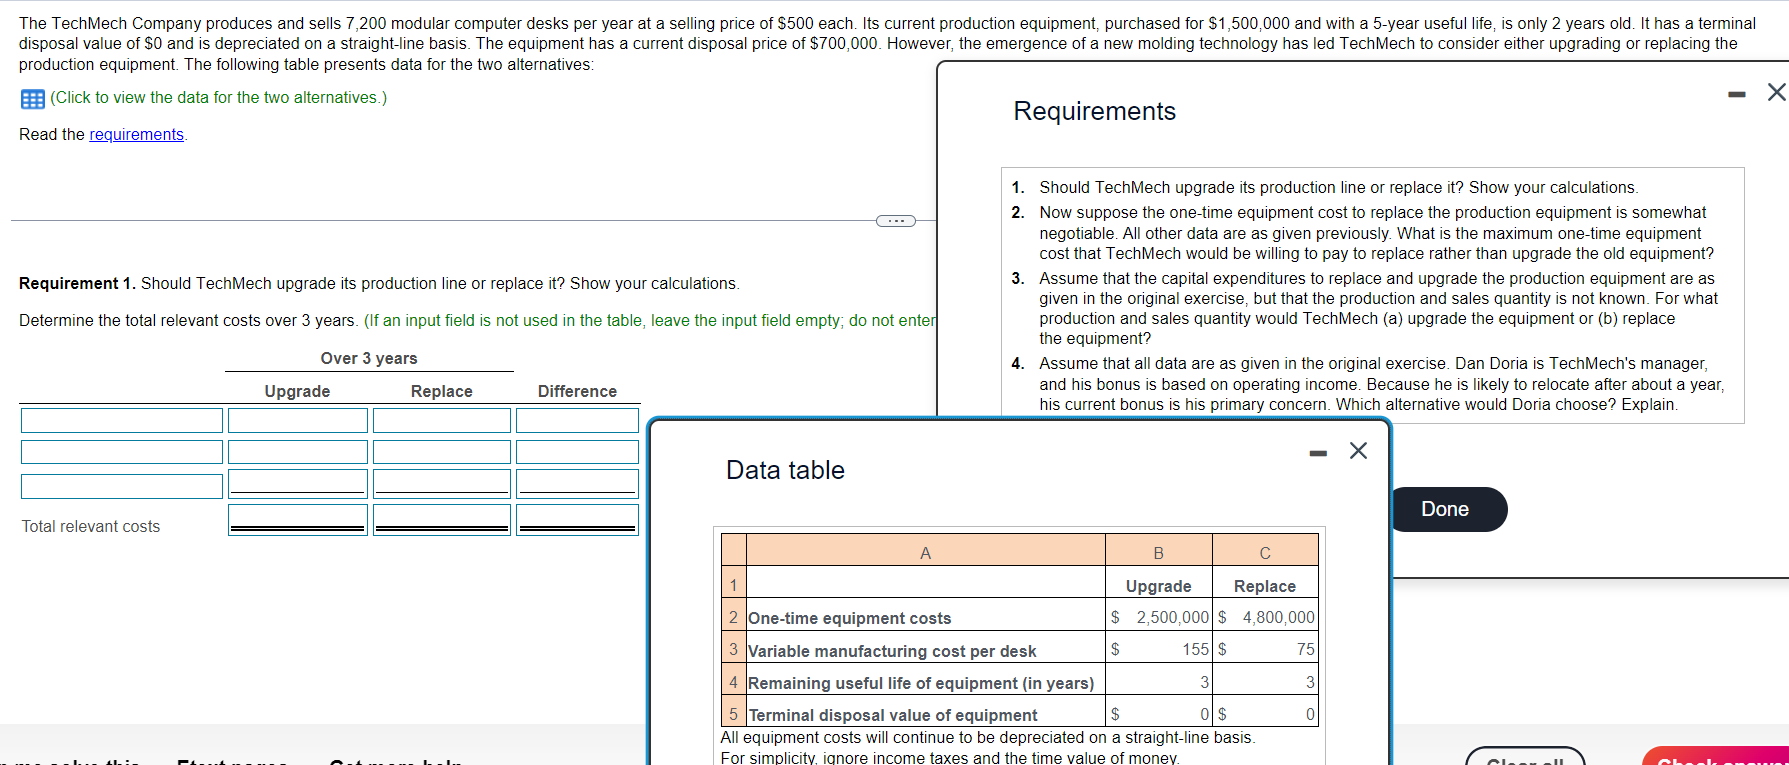Click Terminal disposal value of equipment label

point(893,715)
